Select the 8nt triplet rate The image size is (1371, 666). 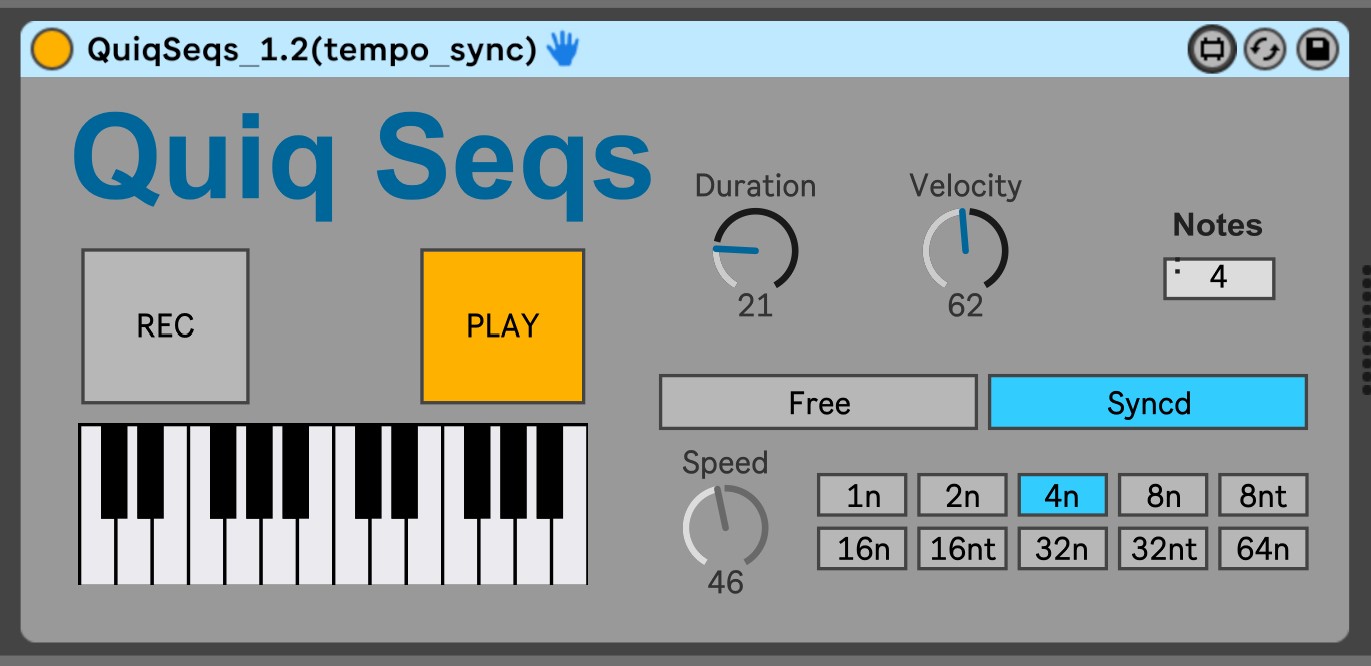[1262, 495]
